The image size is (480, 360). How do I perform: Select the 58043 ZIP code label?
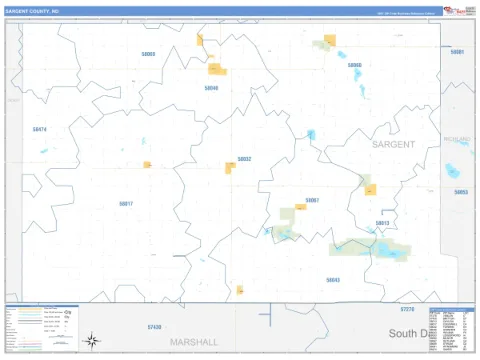pos(333,280)
